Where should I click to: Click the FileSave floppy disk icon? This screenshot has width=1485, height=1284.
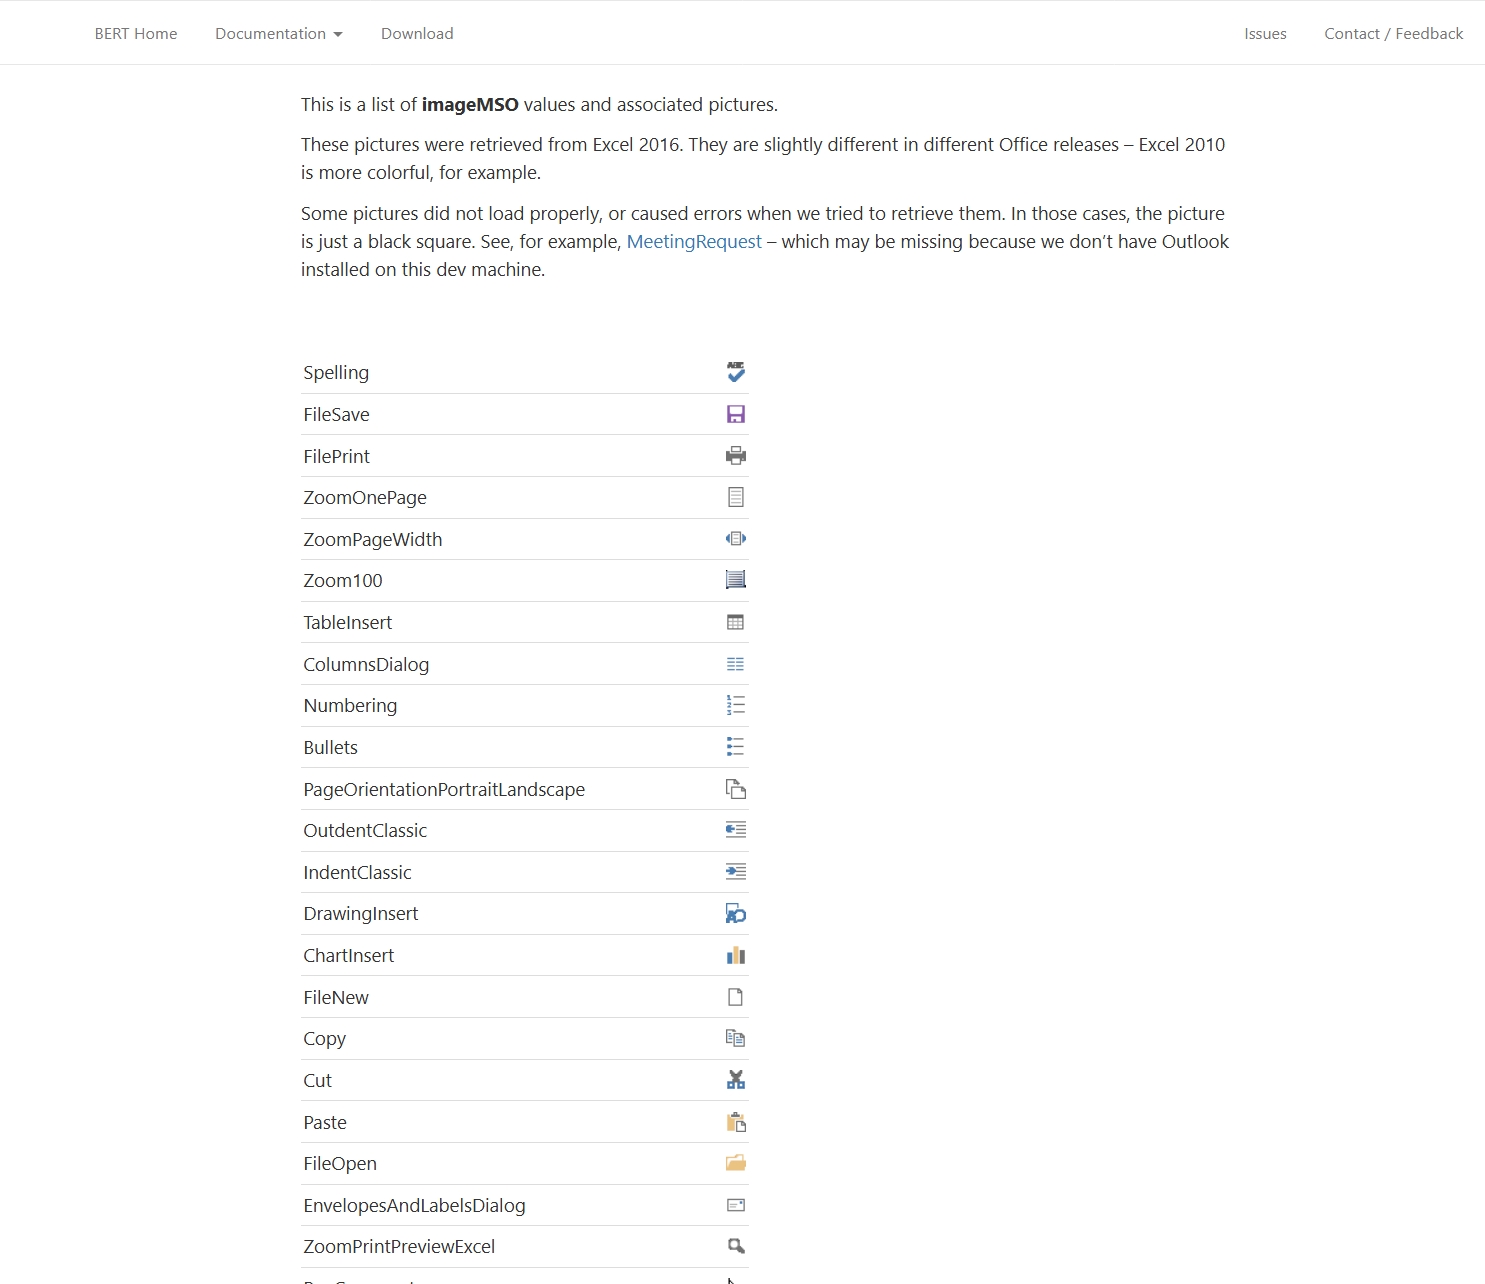point(736,414)
